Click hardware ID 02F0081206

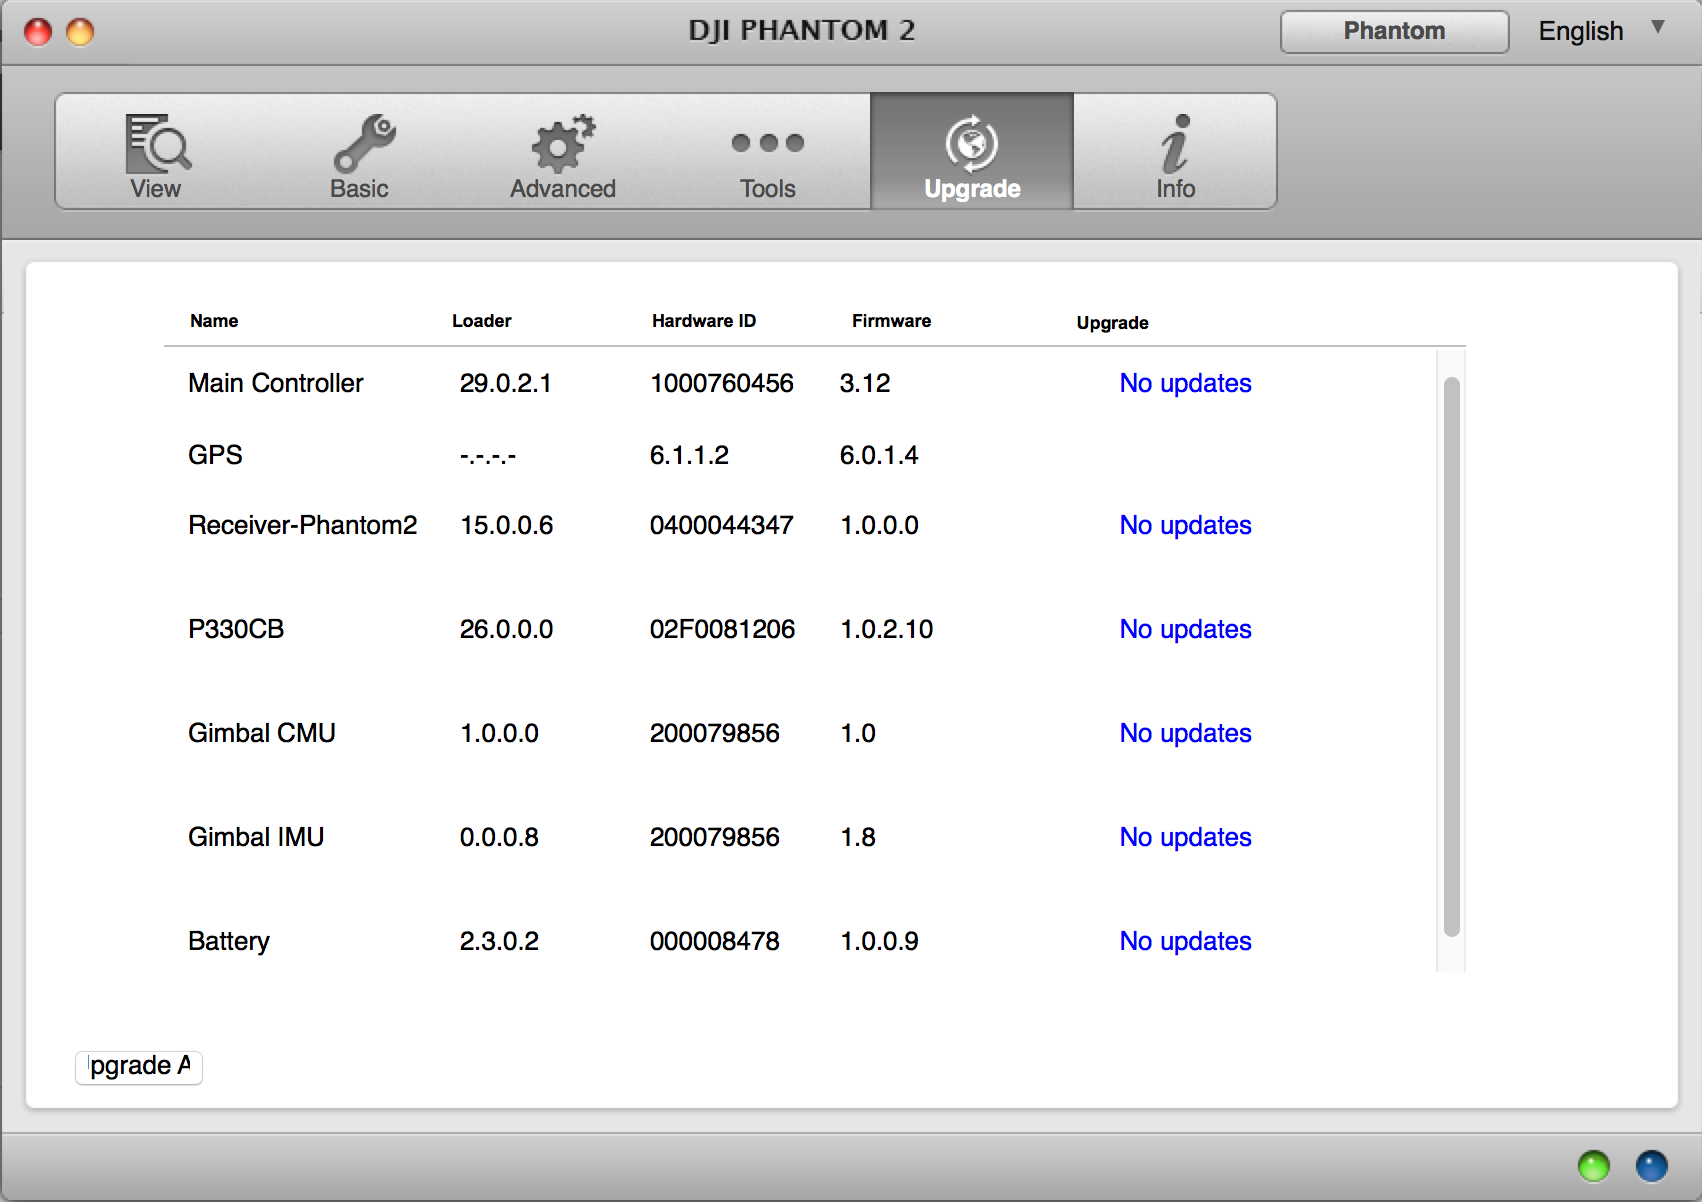[722, 629]
